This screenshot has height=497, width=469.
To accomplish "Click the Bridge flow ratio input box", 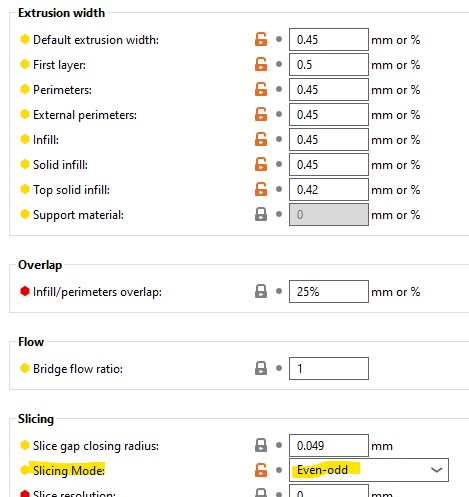I will (x=329, y=369).
